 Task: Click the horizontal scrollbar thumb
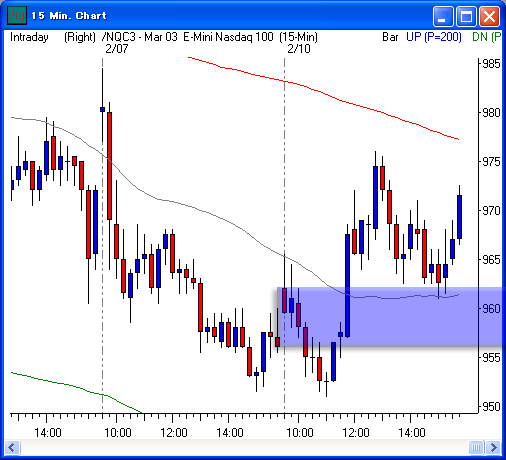[476, 447]
